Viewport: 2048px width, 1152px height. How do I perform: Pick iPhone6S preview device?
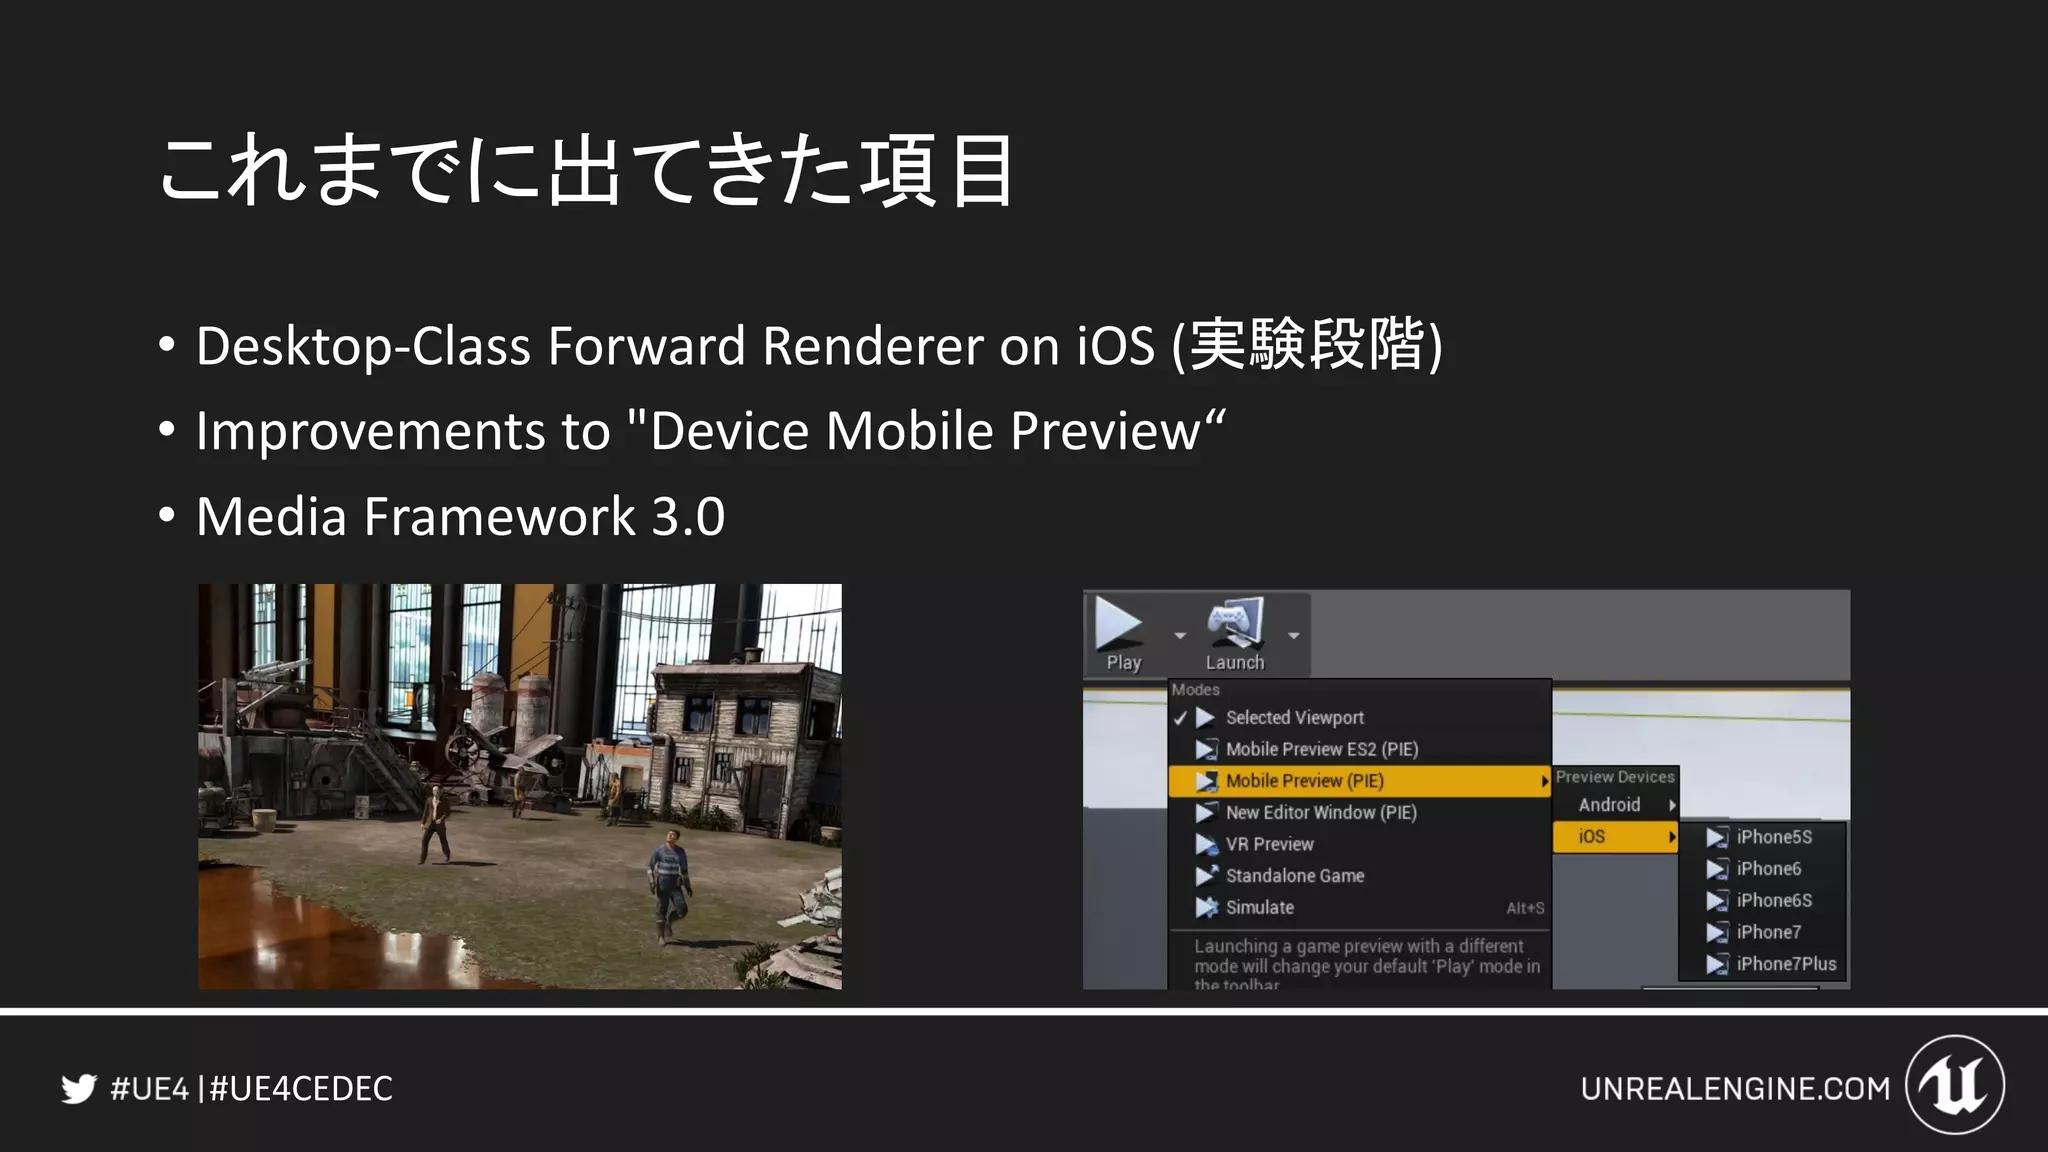[1762, 901]
